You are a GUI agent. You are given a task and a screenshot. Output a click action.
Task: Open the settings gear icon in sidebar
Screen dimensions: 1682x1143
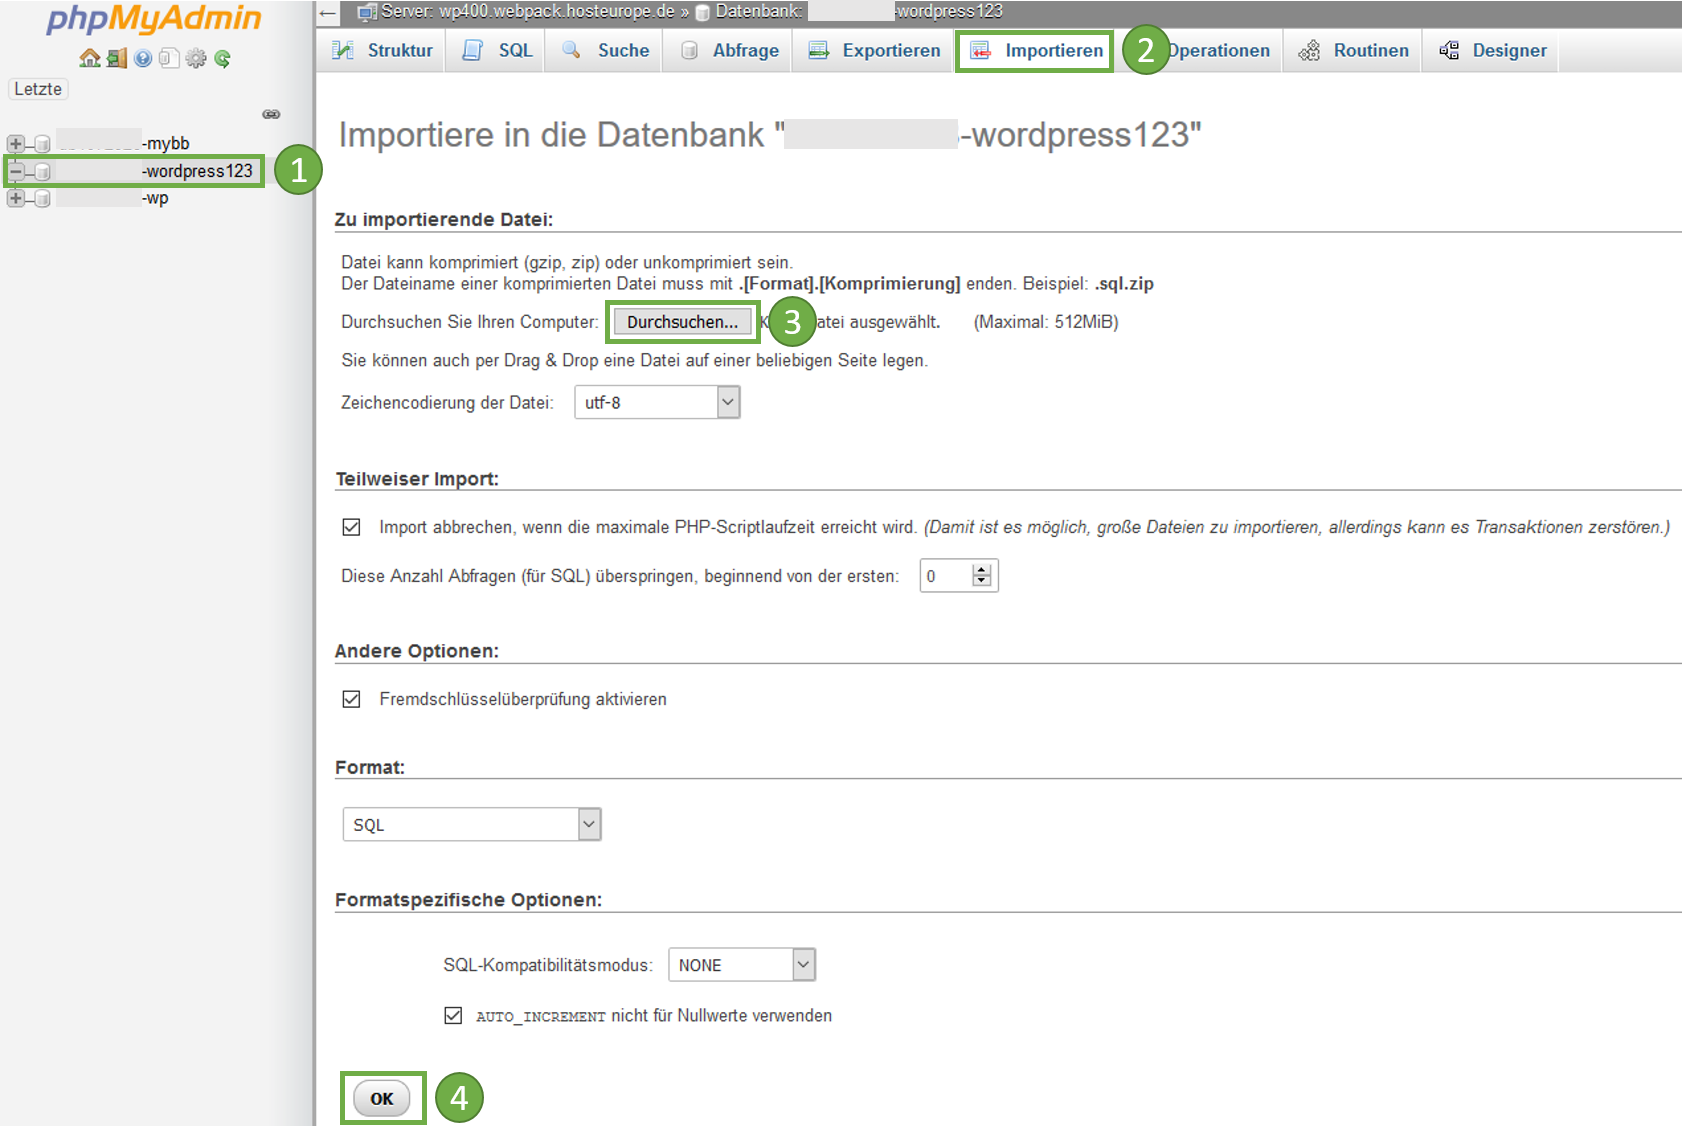pyautogui.click(x=196, y=58)
